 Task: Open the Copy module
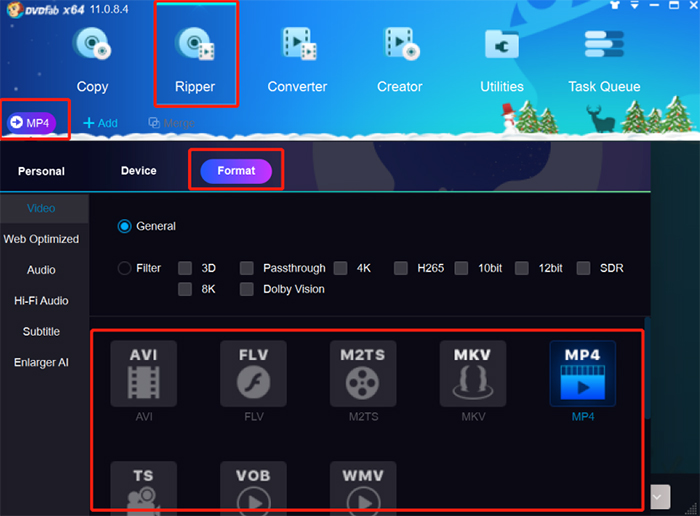tap(92, 58)
